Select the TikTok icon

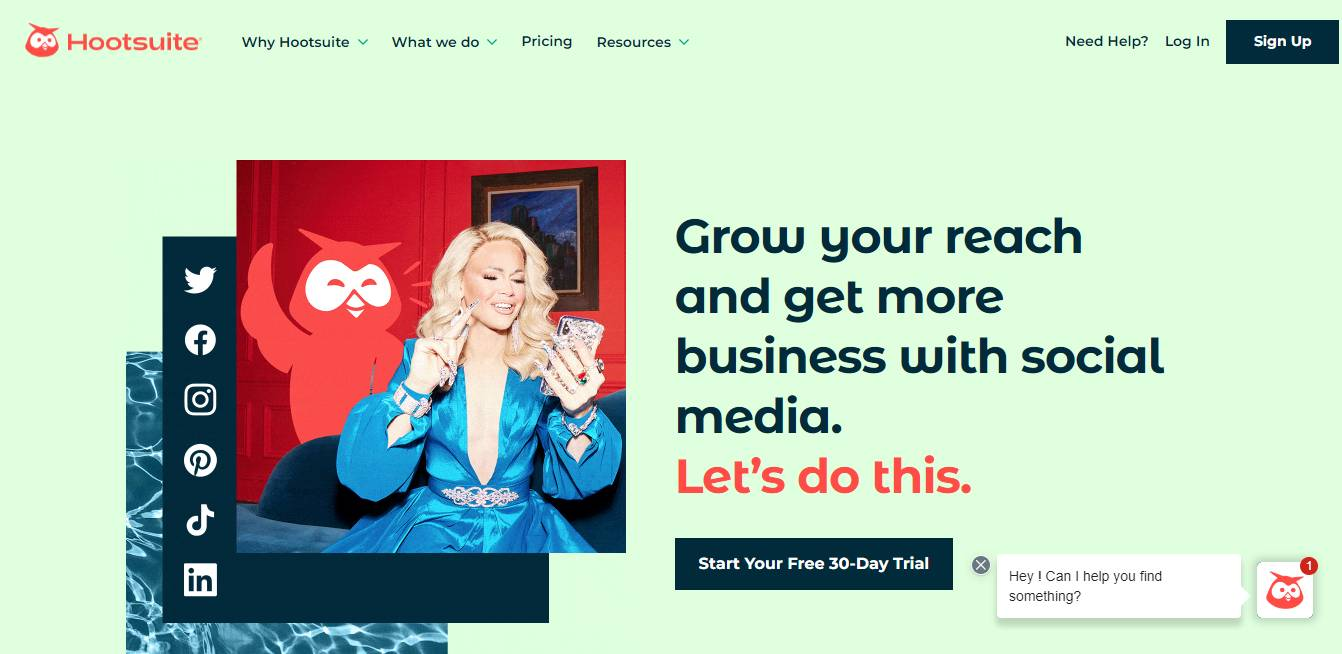pyautogui.click(x=200, y=520)
